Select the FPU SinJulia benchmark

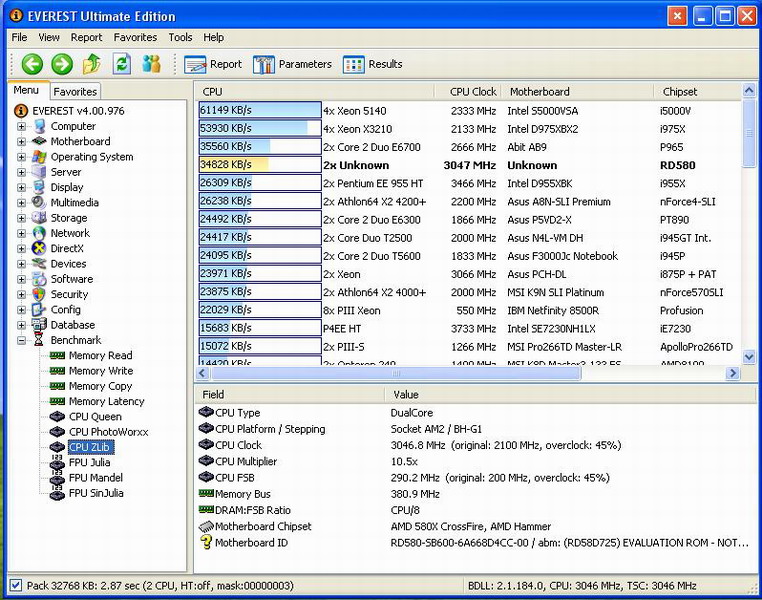coord(96,493)
